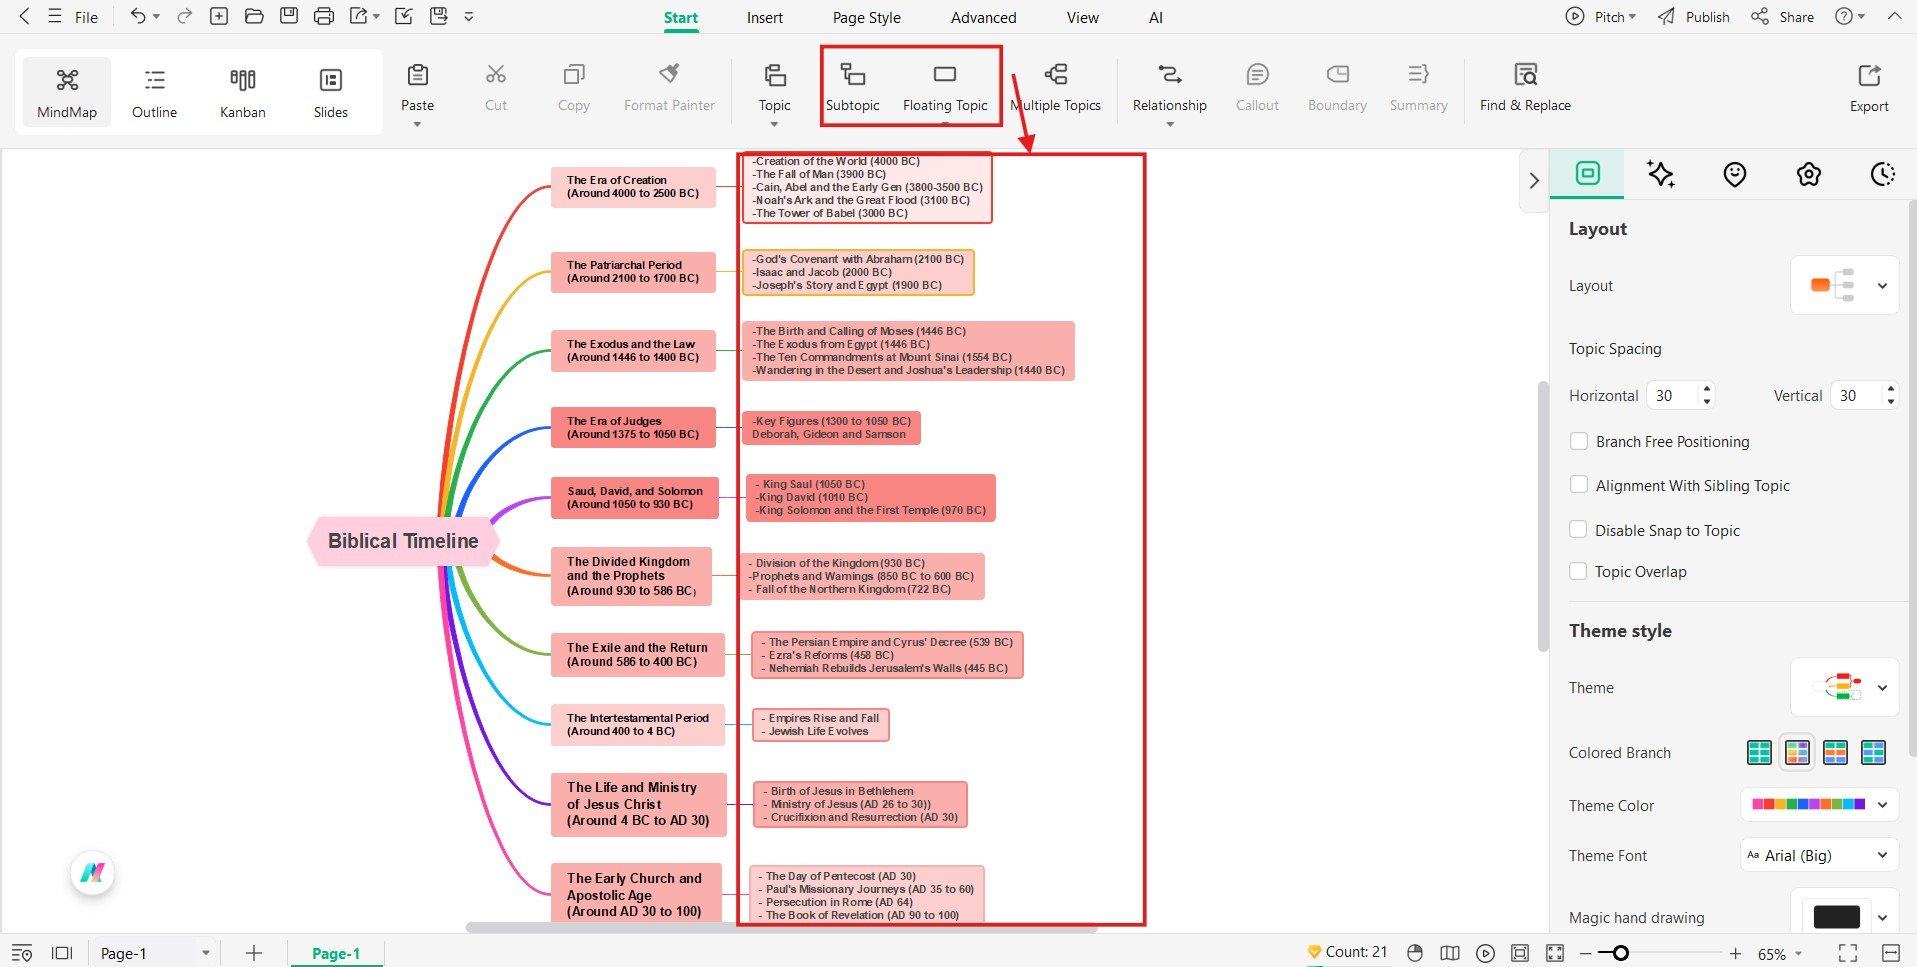Open the floating AI assistant icon

click(93, 873)
